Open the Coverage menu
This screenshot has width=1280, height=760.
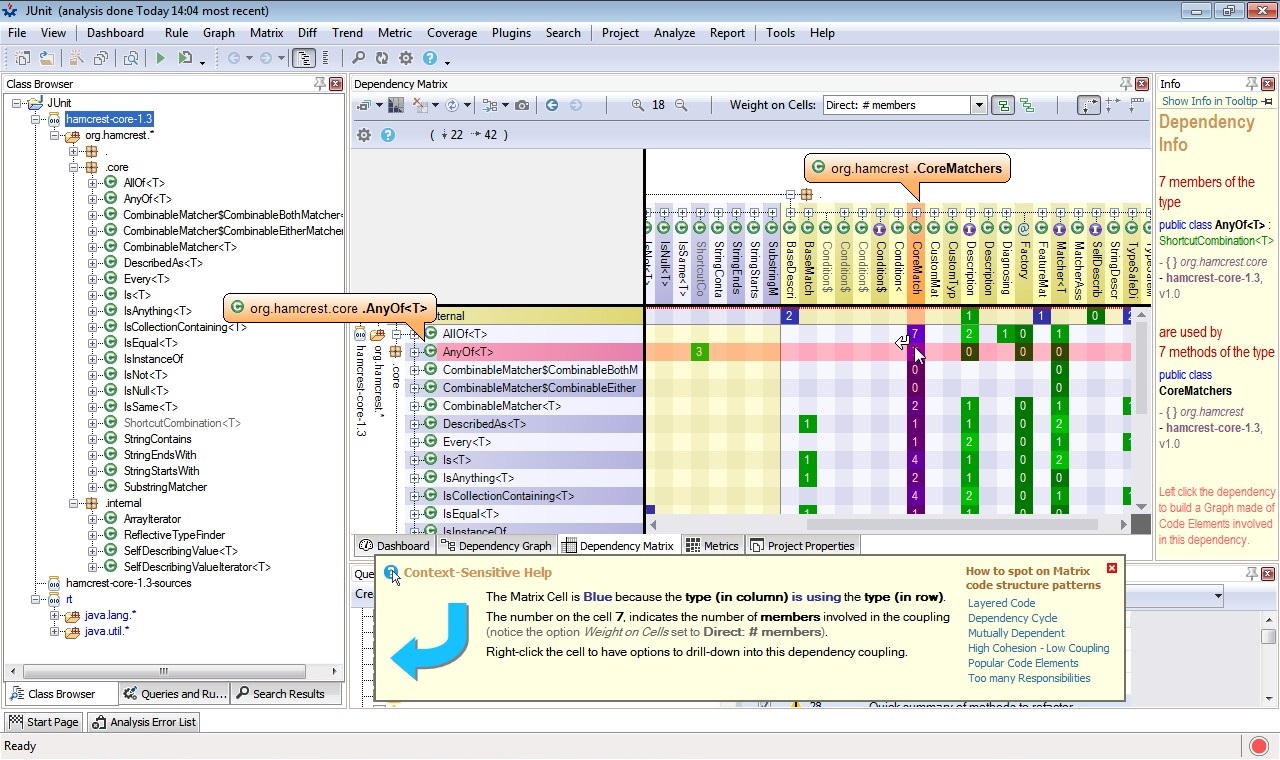(451, 33)
